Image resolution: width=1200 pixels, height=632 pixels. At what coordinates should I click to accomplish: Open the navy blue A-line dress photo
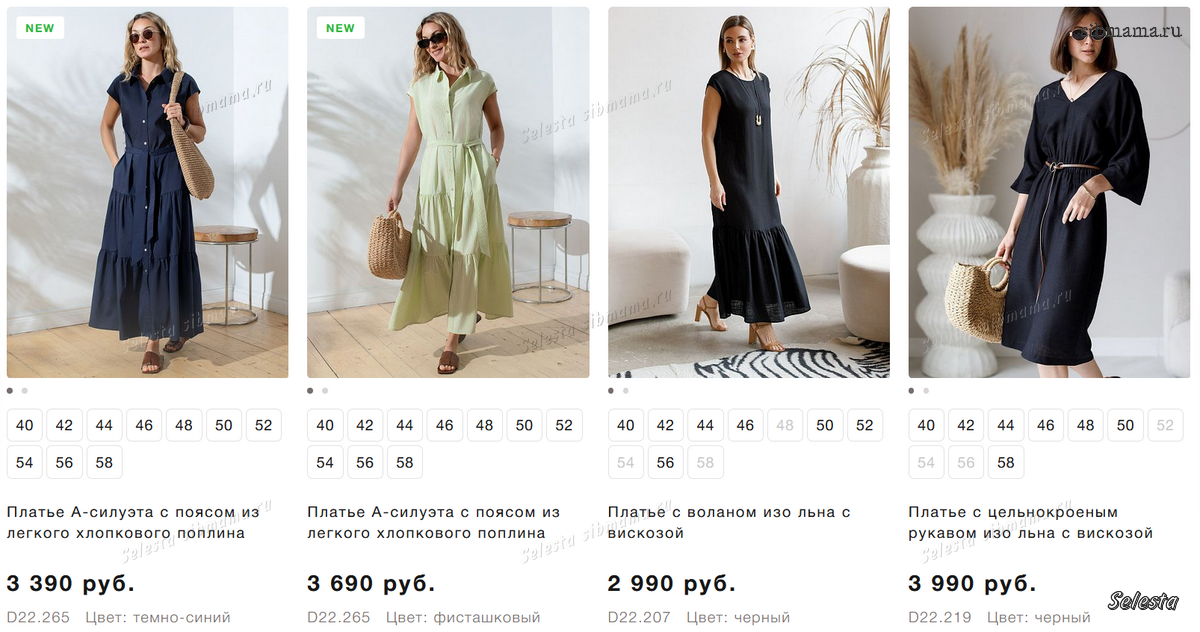point(147,192)
